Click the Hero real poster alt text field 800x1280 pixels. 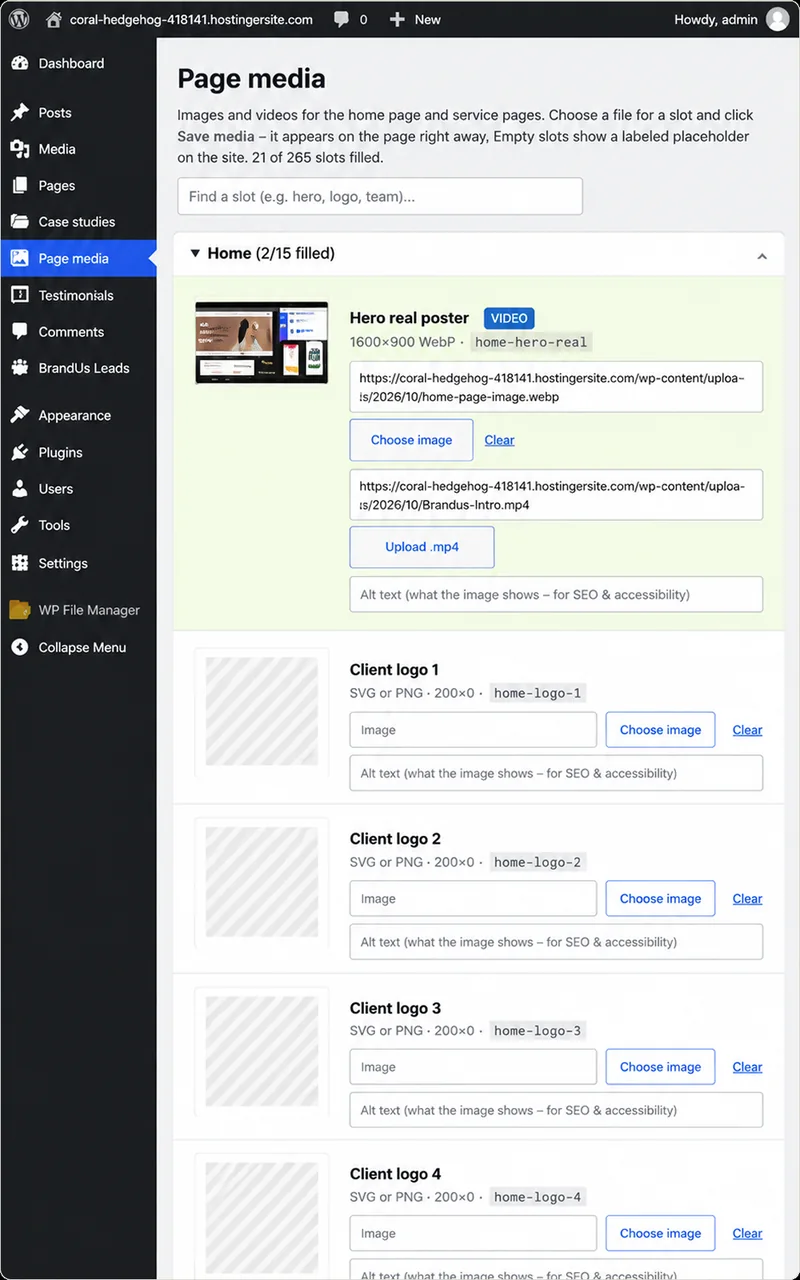click(x=556, y=594)
